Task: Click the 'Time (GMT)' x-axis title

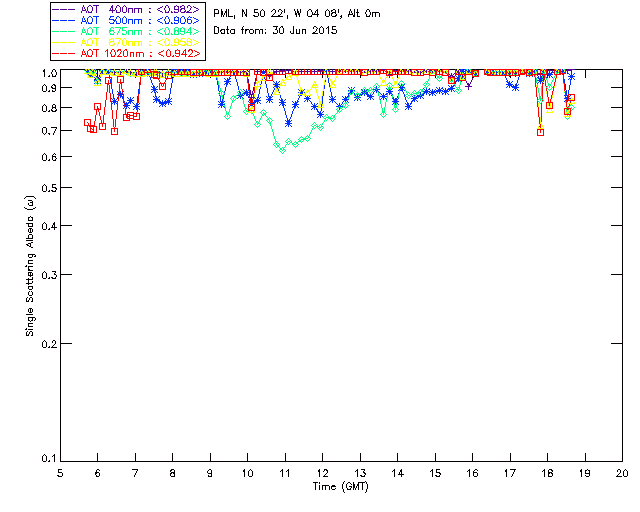Action: (x=340, y=487)
